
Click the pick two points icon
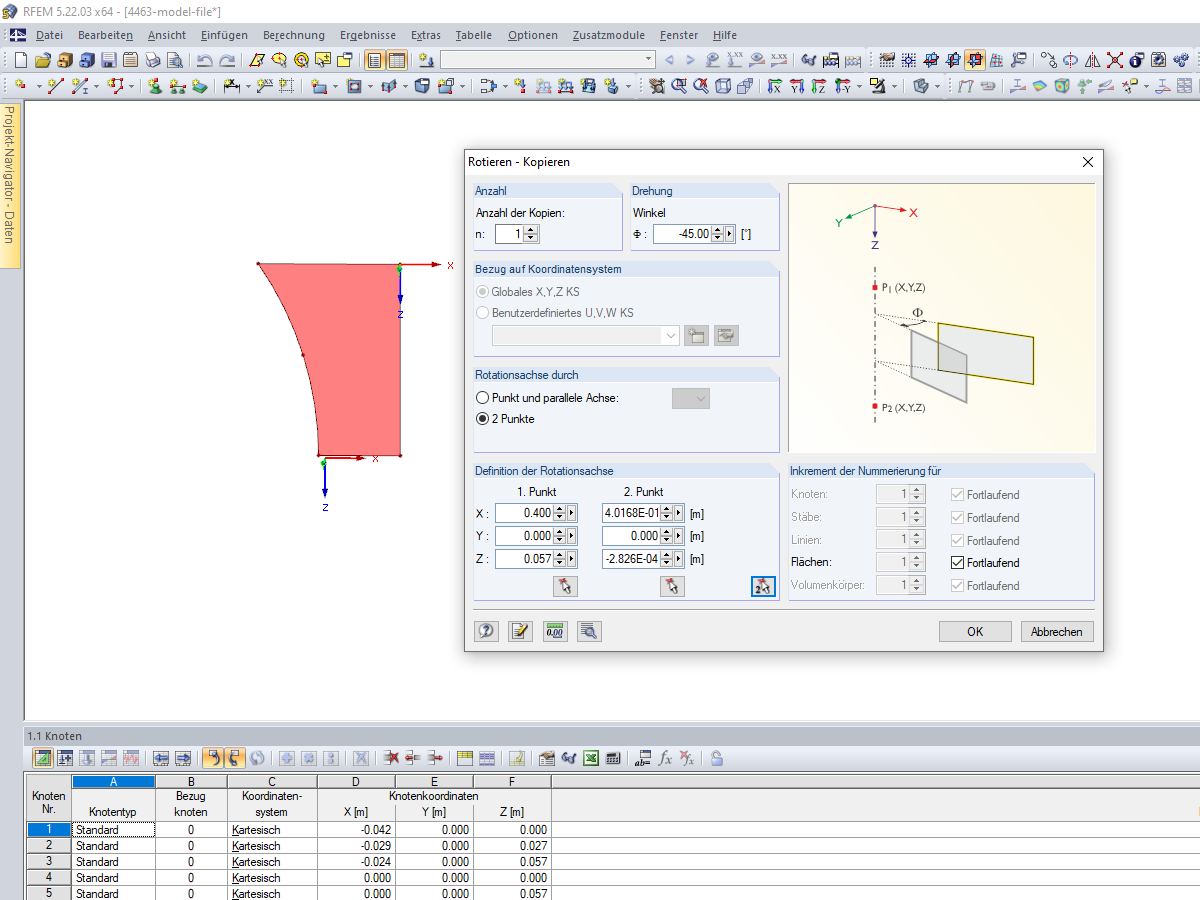pyautogui.click(x=763, y=587)
